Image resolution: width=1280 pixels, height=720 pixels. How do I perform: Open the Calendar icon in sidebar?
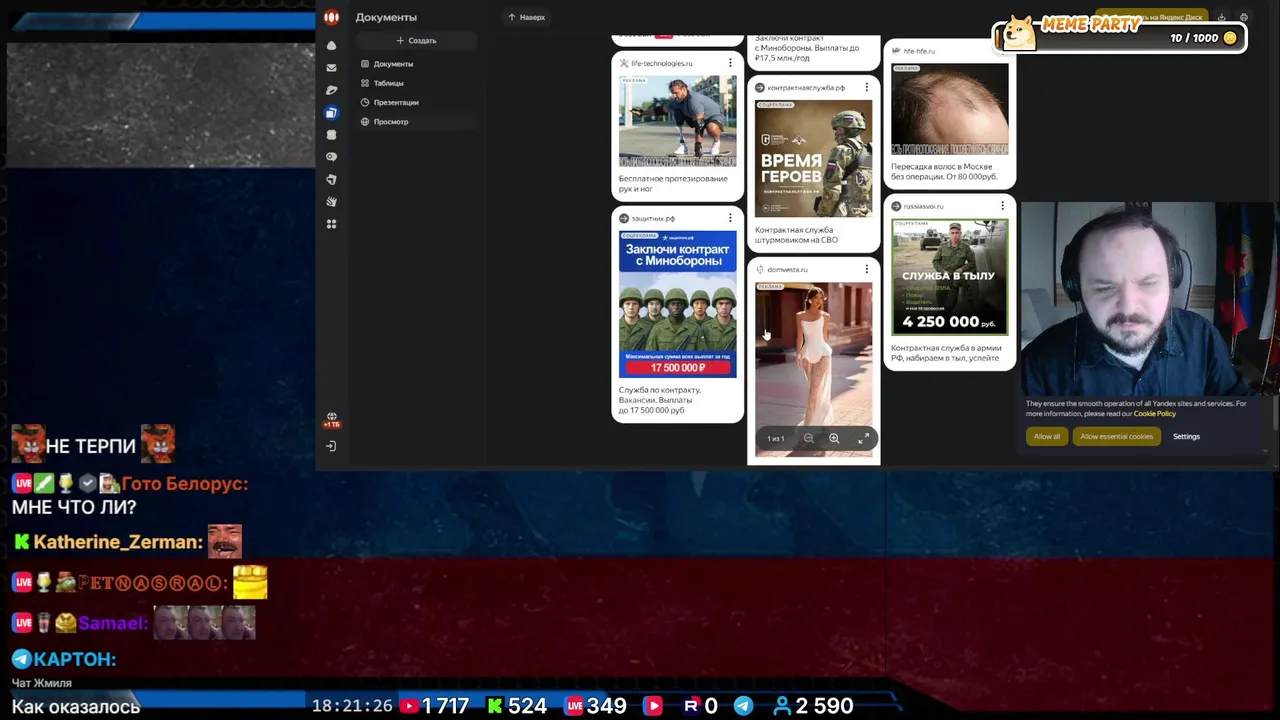click(x=331, y=135)
